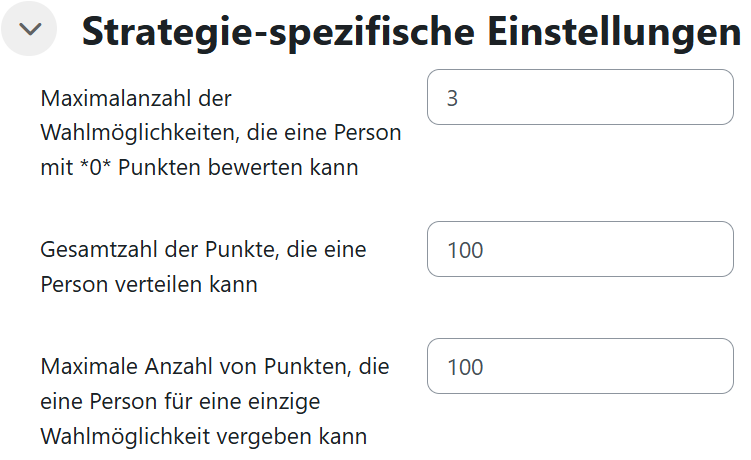
Task: Click the label 'Maximale Anzahl von Punkten'
Action: [x=214, y=367]
